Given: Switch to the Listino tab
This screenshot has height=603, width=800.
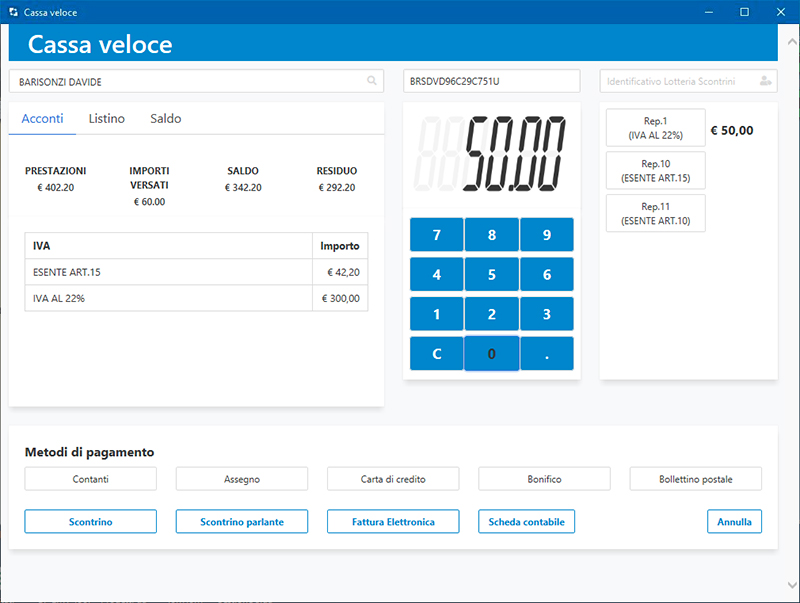Looking at the screenshot, I should coord(107,119).
